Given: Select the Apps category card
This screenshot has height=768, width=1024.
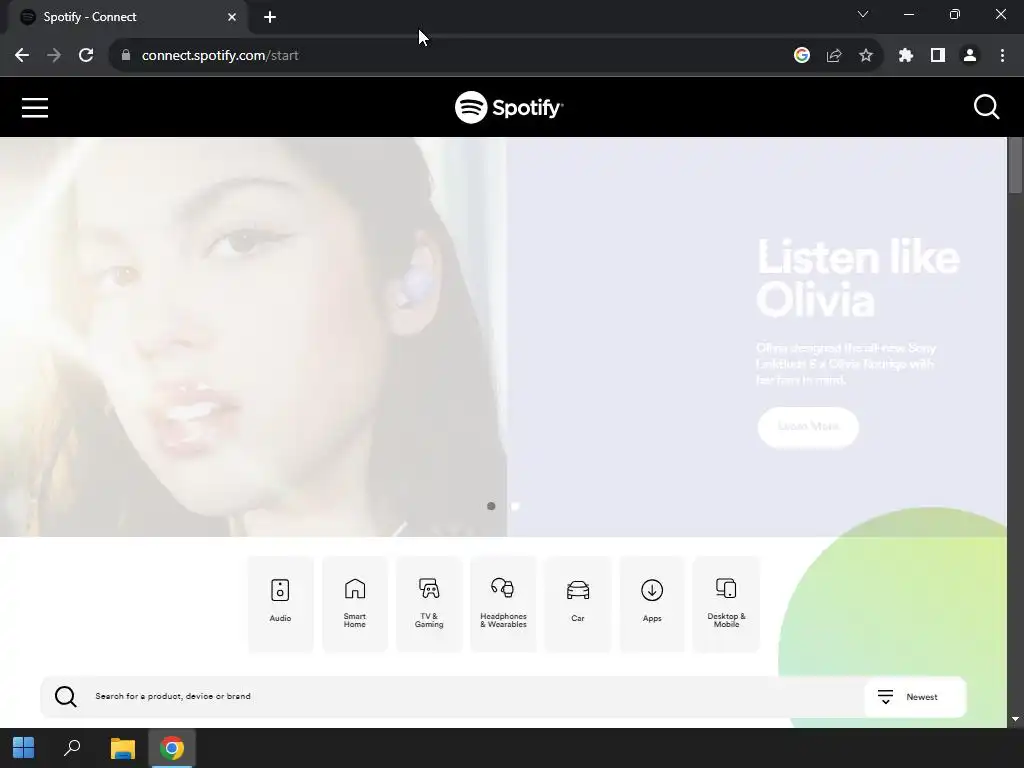Looking at the screenshot, I should 652,603.
